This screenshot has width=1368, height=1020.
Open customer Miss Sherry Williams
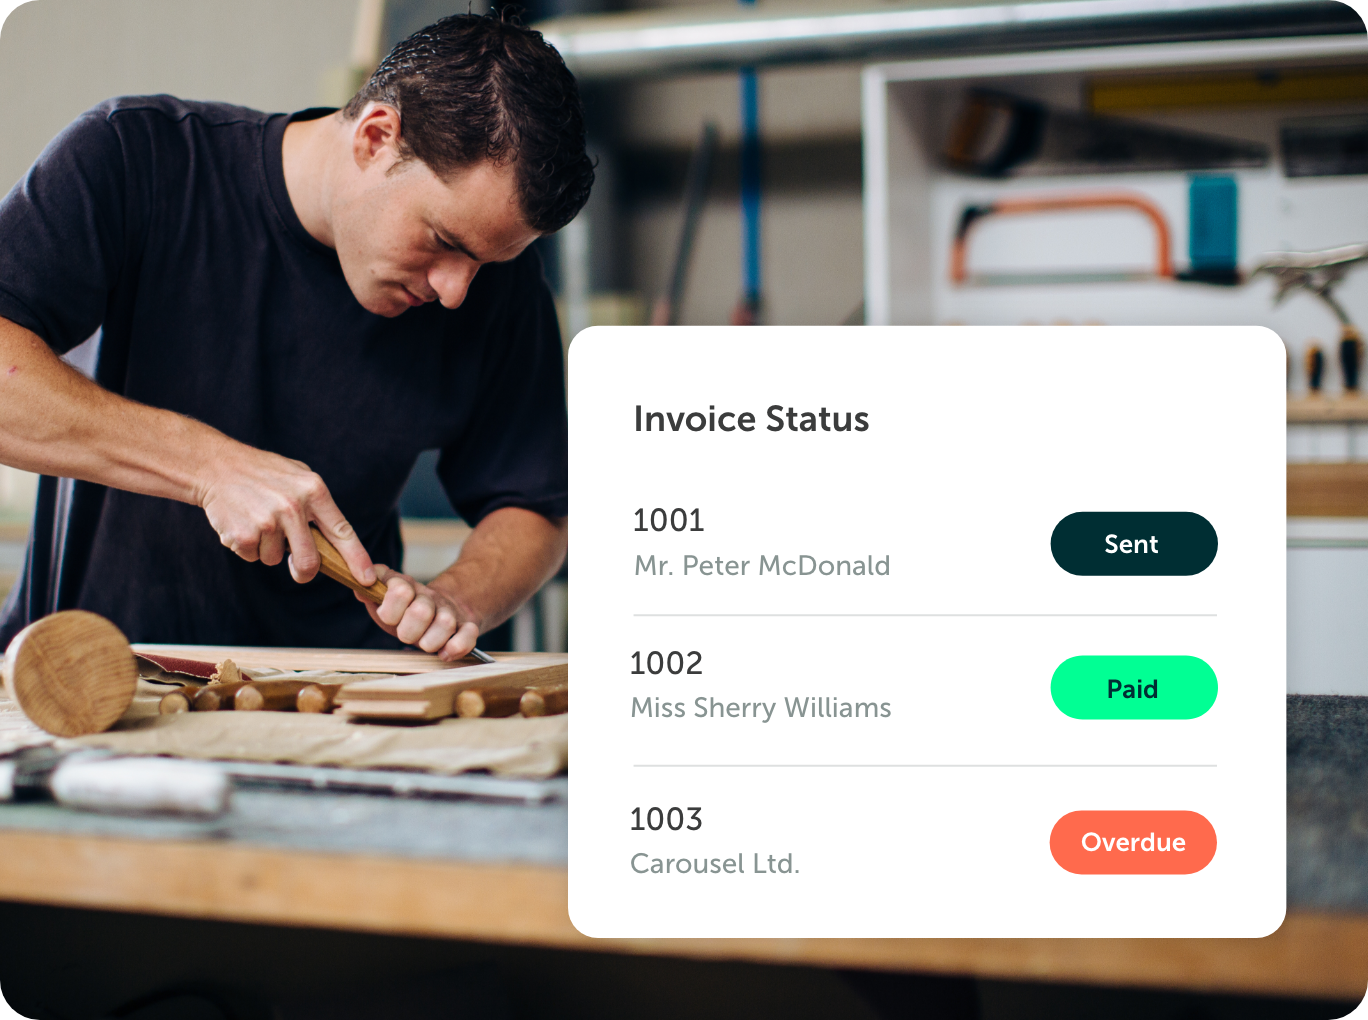coord(761,708)
